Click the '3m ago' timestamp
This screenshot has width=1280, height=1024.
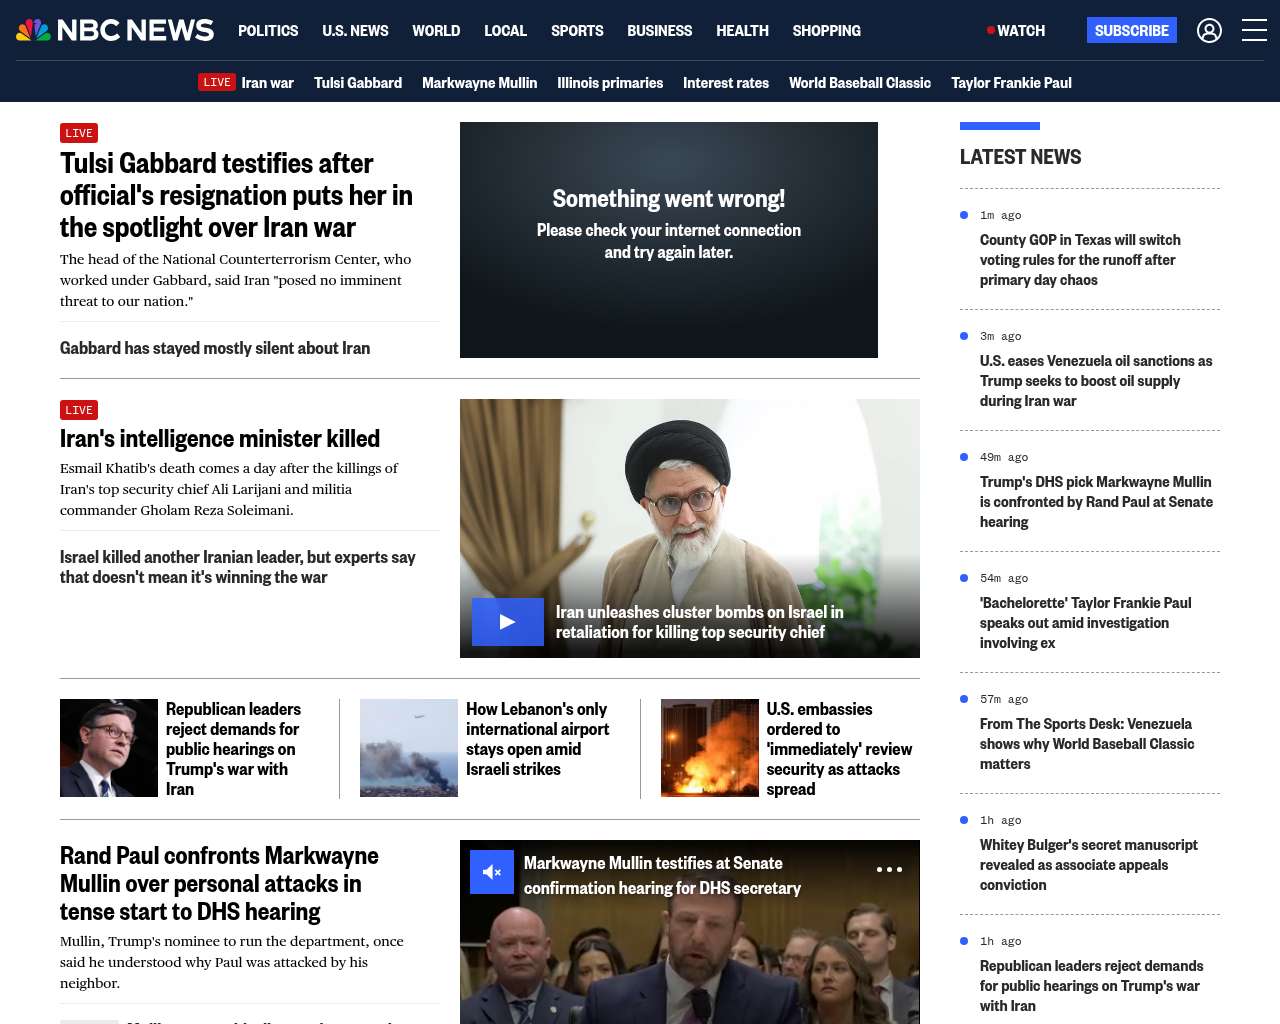1000,336
